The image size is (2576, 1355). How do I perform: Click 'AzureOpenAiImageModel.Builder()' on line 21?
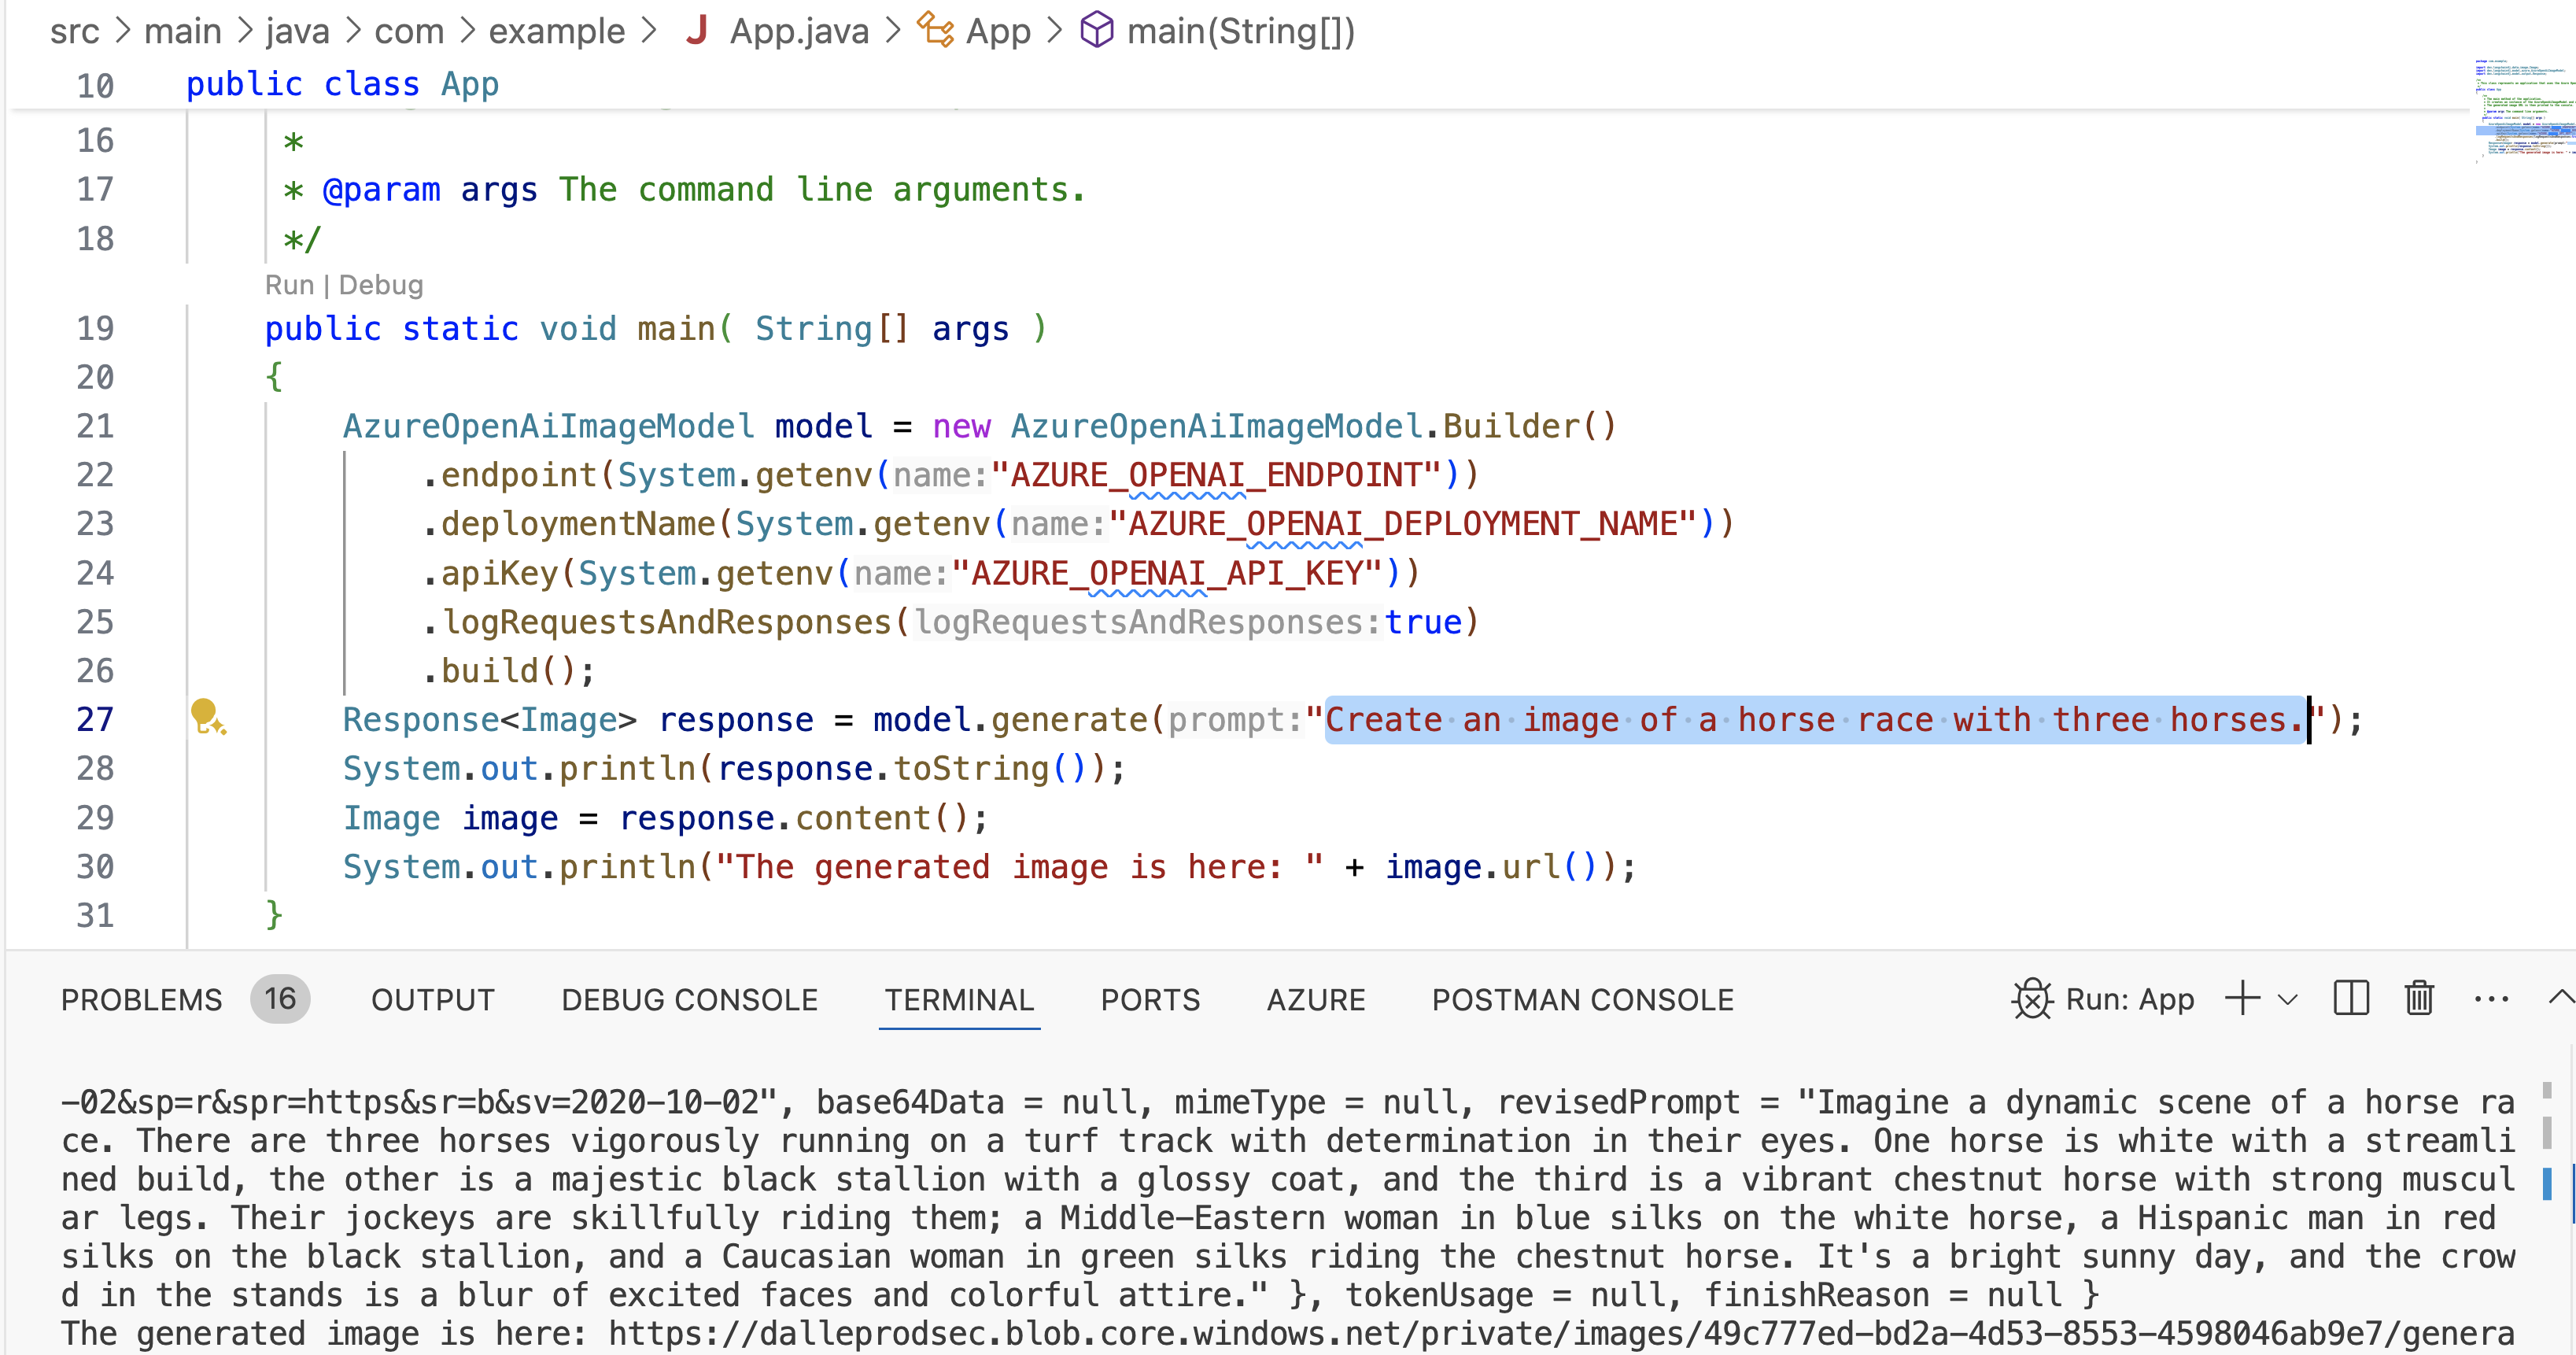[x=1313, y=426]
